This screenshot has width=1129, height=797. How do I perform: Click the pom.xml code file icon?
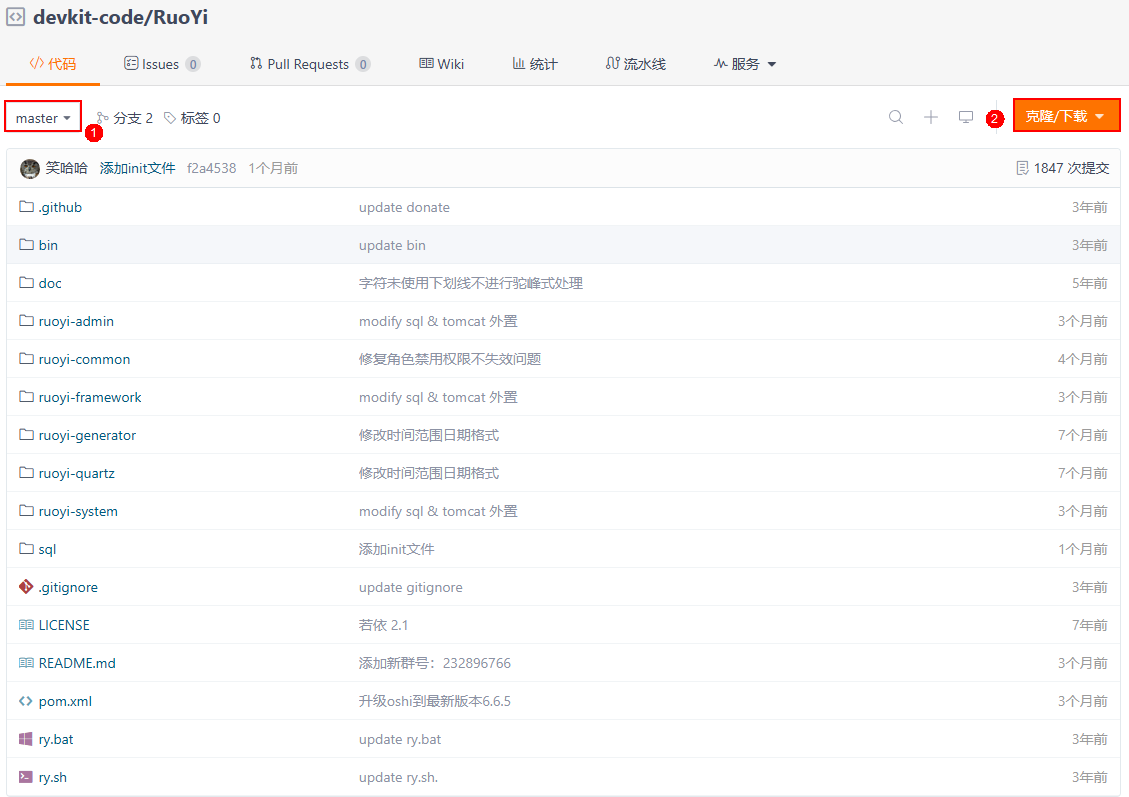[x=26, y=701]
